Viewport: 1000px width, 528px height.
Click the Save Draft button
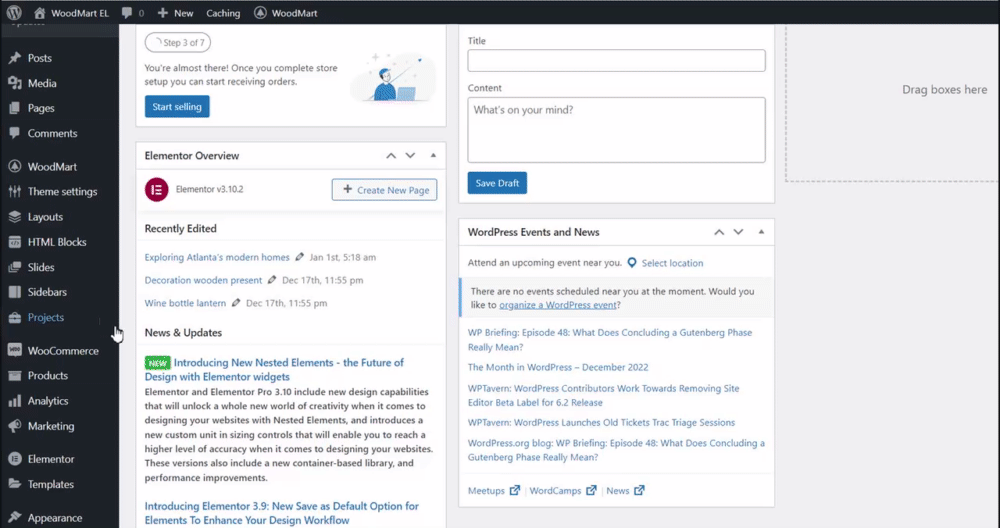click(497, 183)
